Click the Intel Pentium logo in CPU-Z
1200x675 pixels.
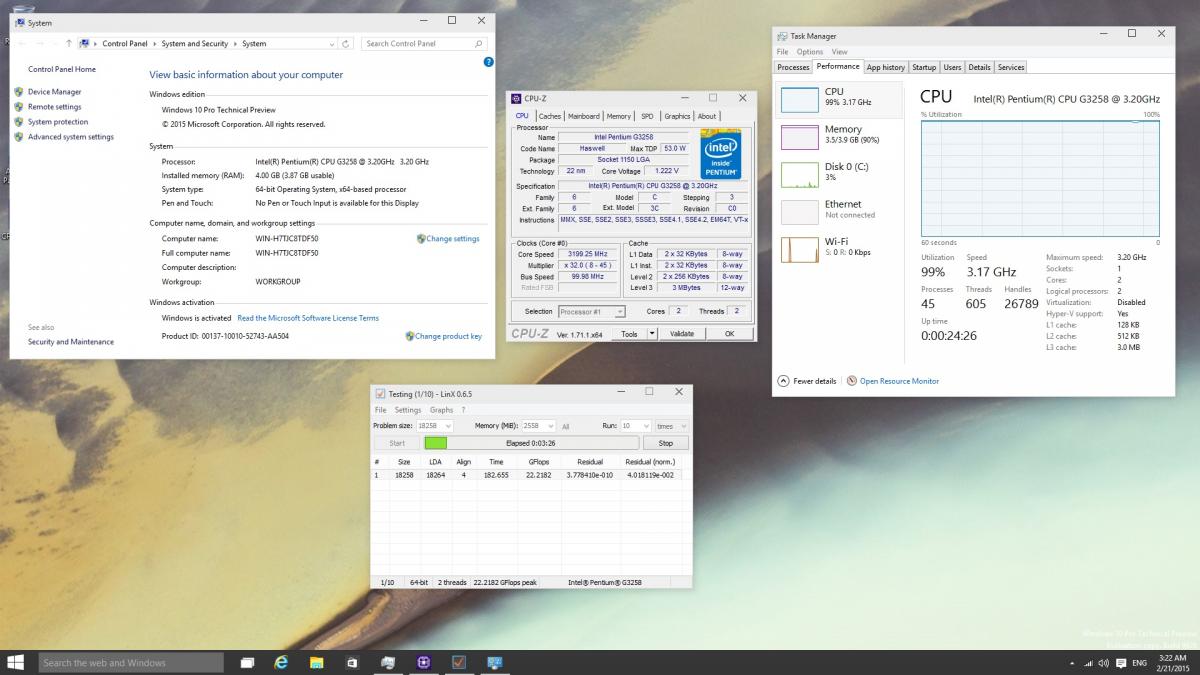[x=720, y=153]
